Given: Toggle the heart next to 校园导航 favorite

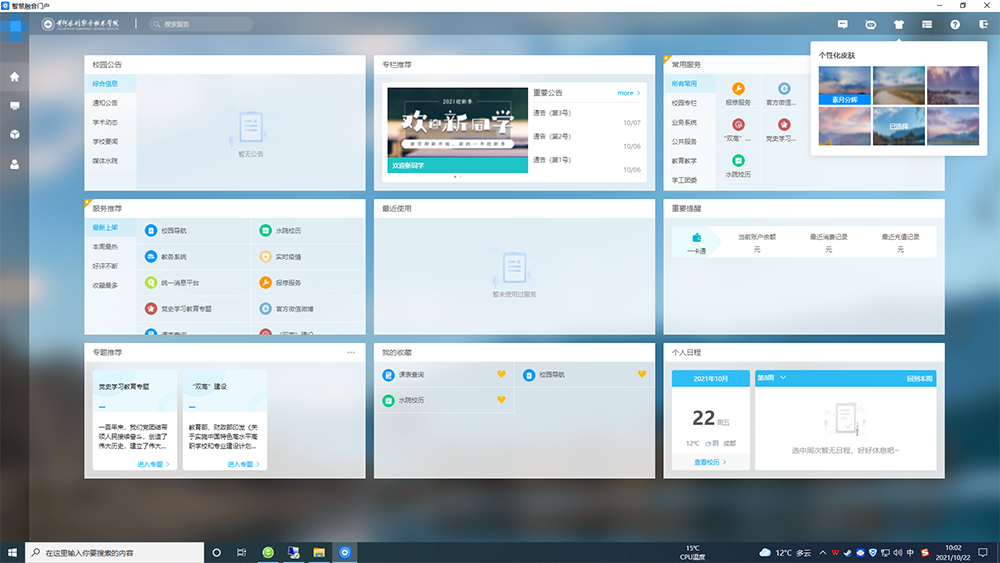Looking at the screenshot, I should click(643, 375).
